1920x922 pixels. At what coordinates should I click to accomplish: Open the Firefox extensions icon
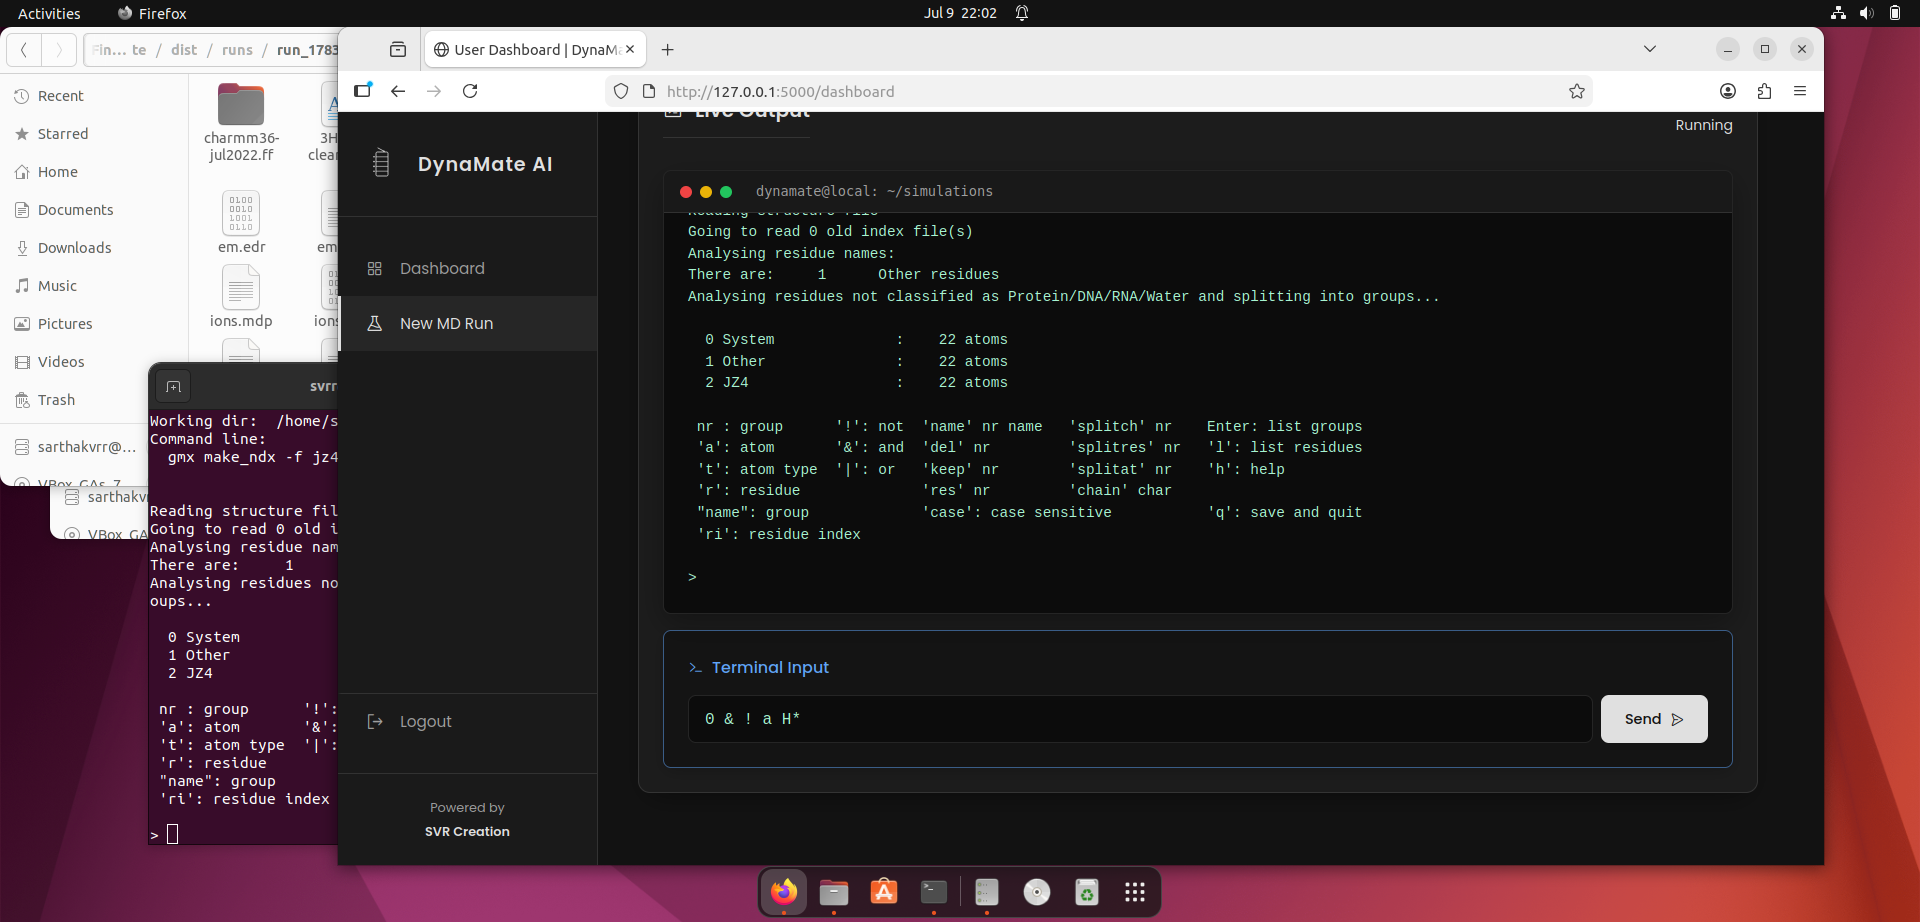(1764, 91)
